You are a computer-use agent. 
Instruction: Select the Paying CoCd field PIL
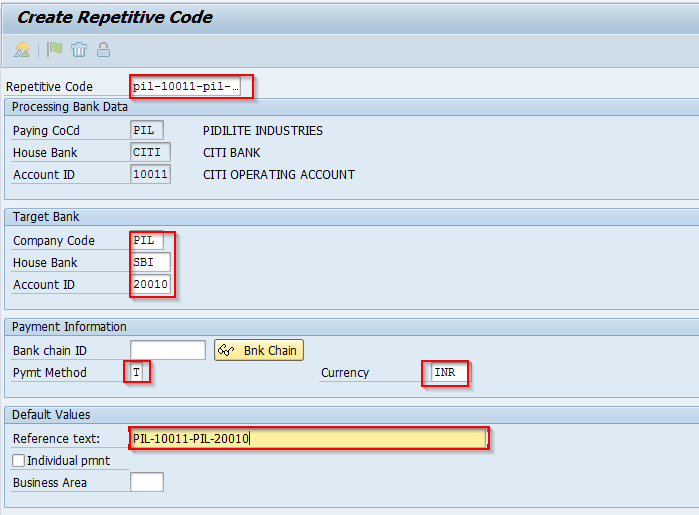point(147,130)
